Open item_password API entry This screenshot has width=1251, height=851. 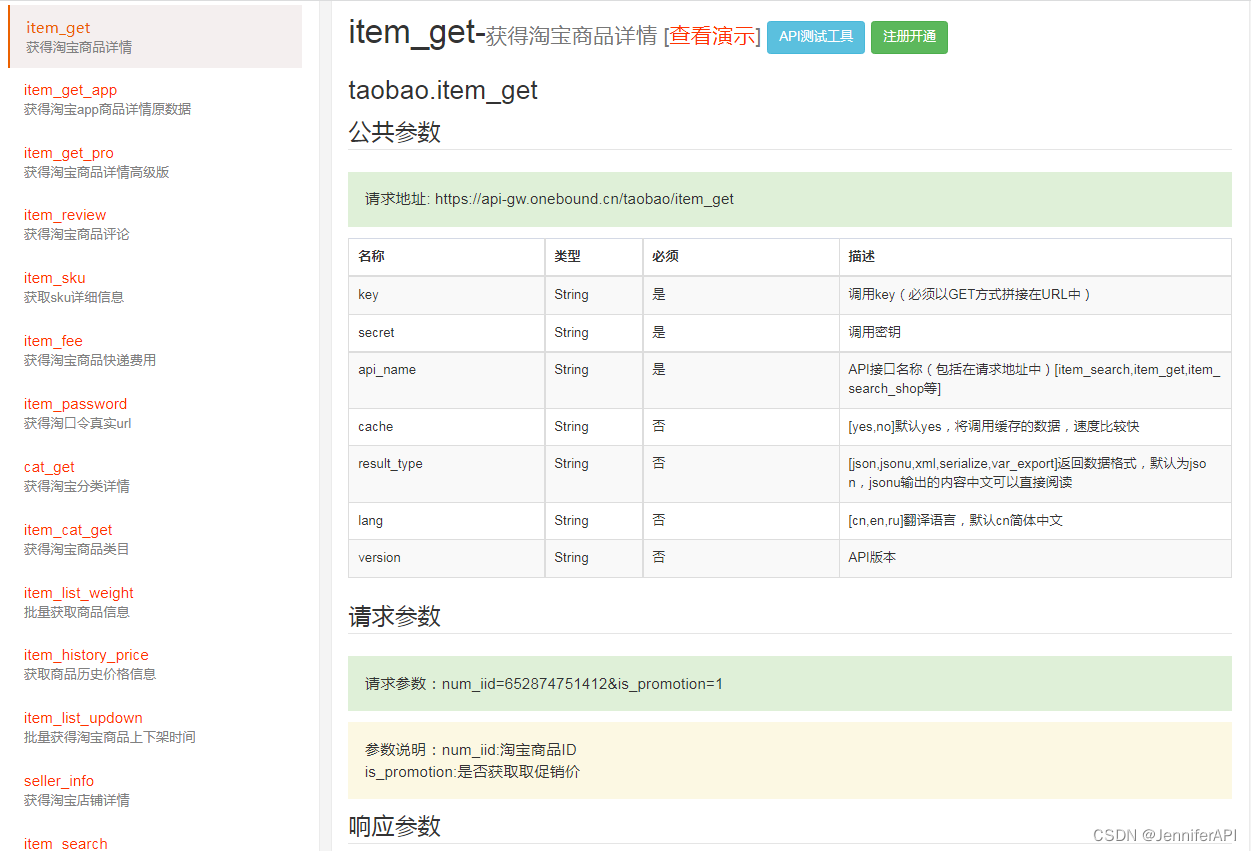click(x=75, y=404)
